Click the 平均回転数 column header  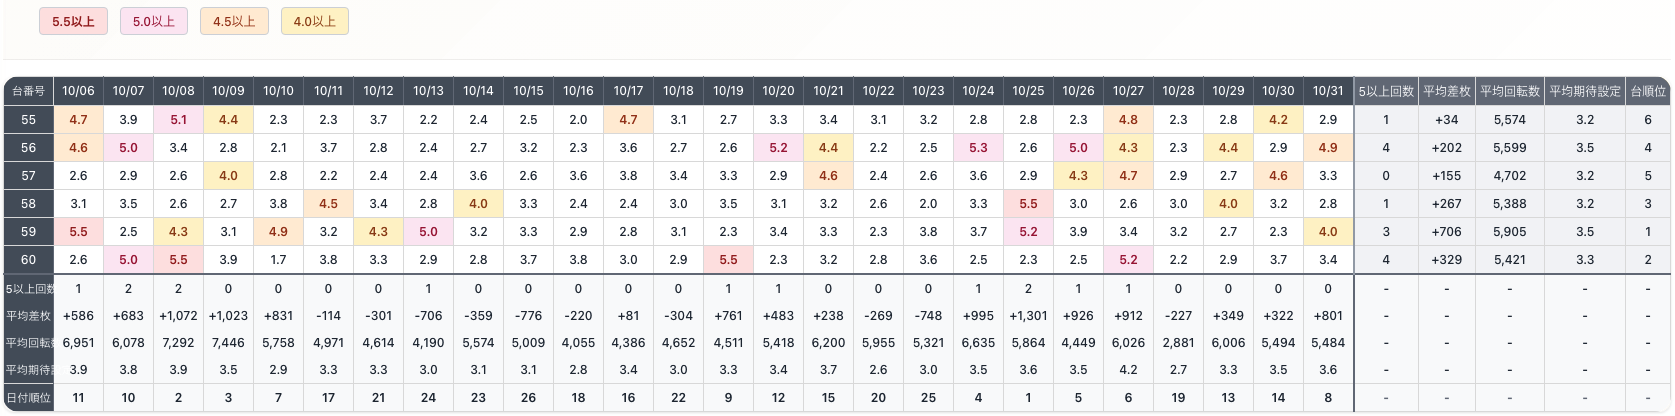coord(1509,91)
